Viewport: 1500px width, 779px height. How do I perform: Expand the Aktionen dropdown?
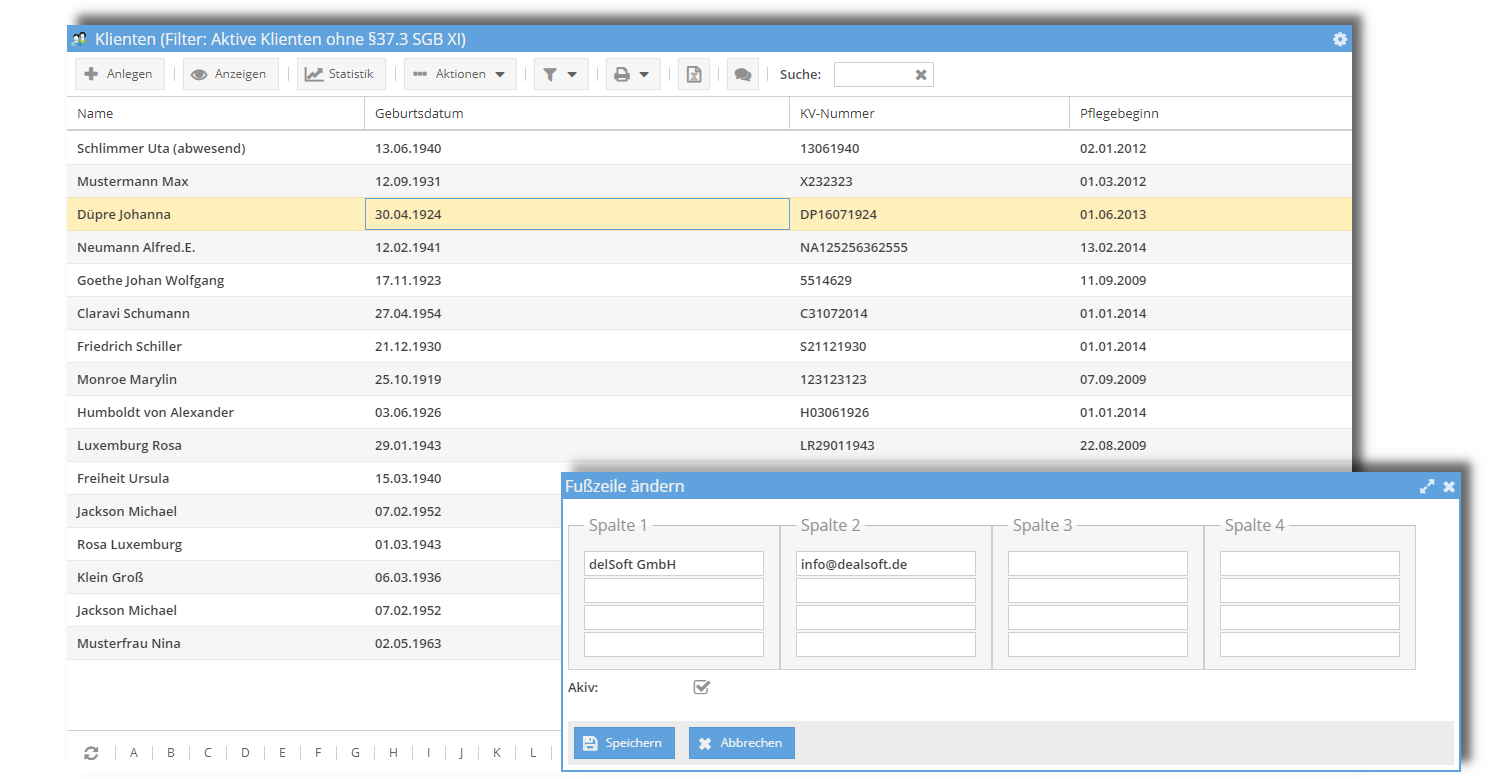point(459,73)
